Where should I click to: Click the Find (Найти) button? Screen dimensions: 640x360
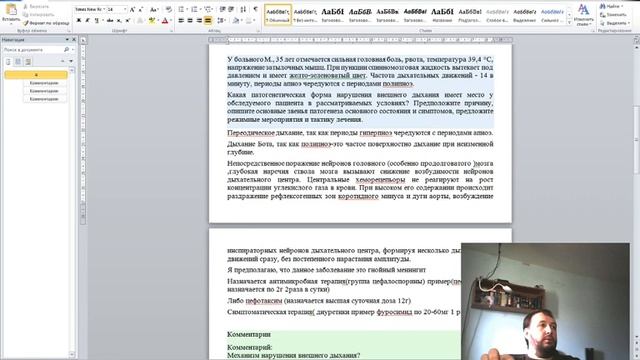611,7
